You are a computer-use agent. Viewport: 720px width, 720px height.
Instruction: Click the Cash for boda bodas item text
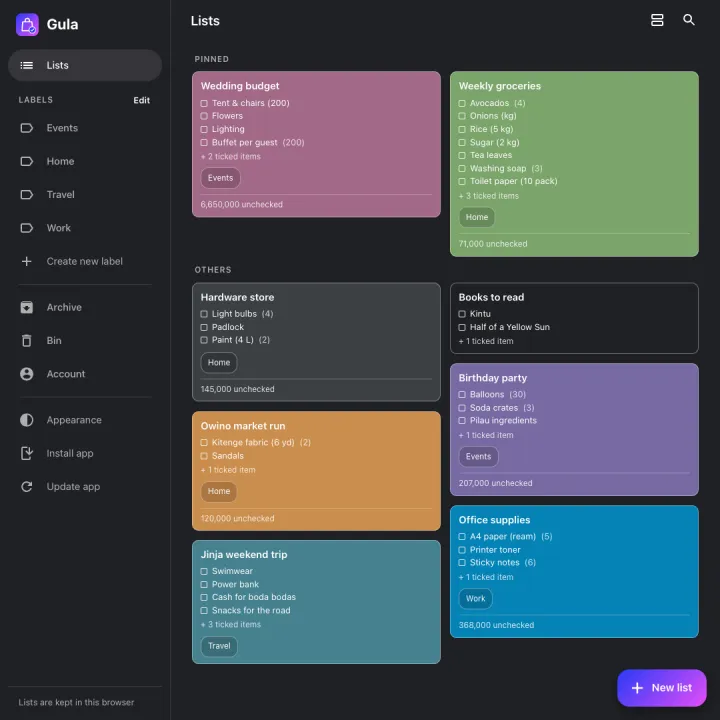click(x=253, y=597)
